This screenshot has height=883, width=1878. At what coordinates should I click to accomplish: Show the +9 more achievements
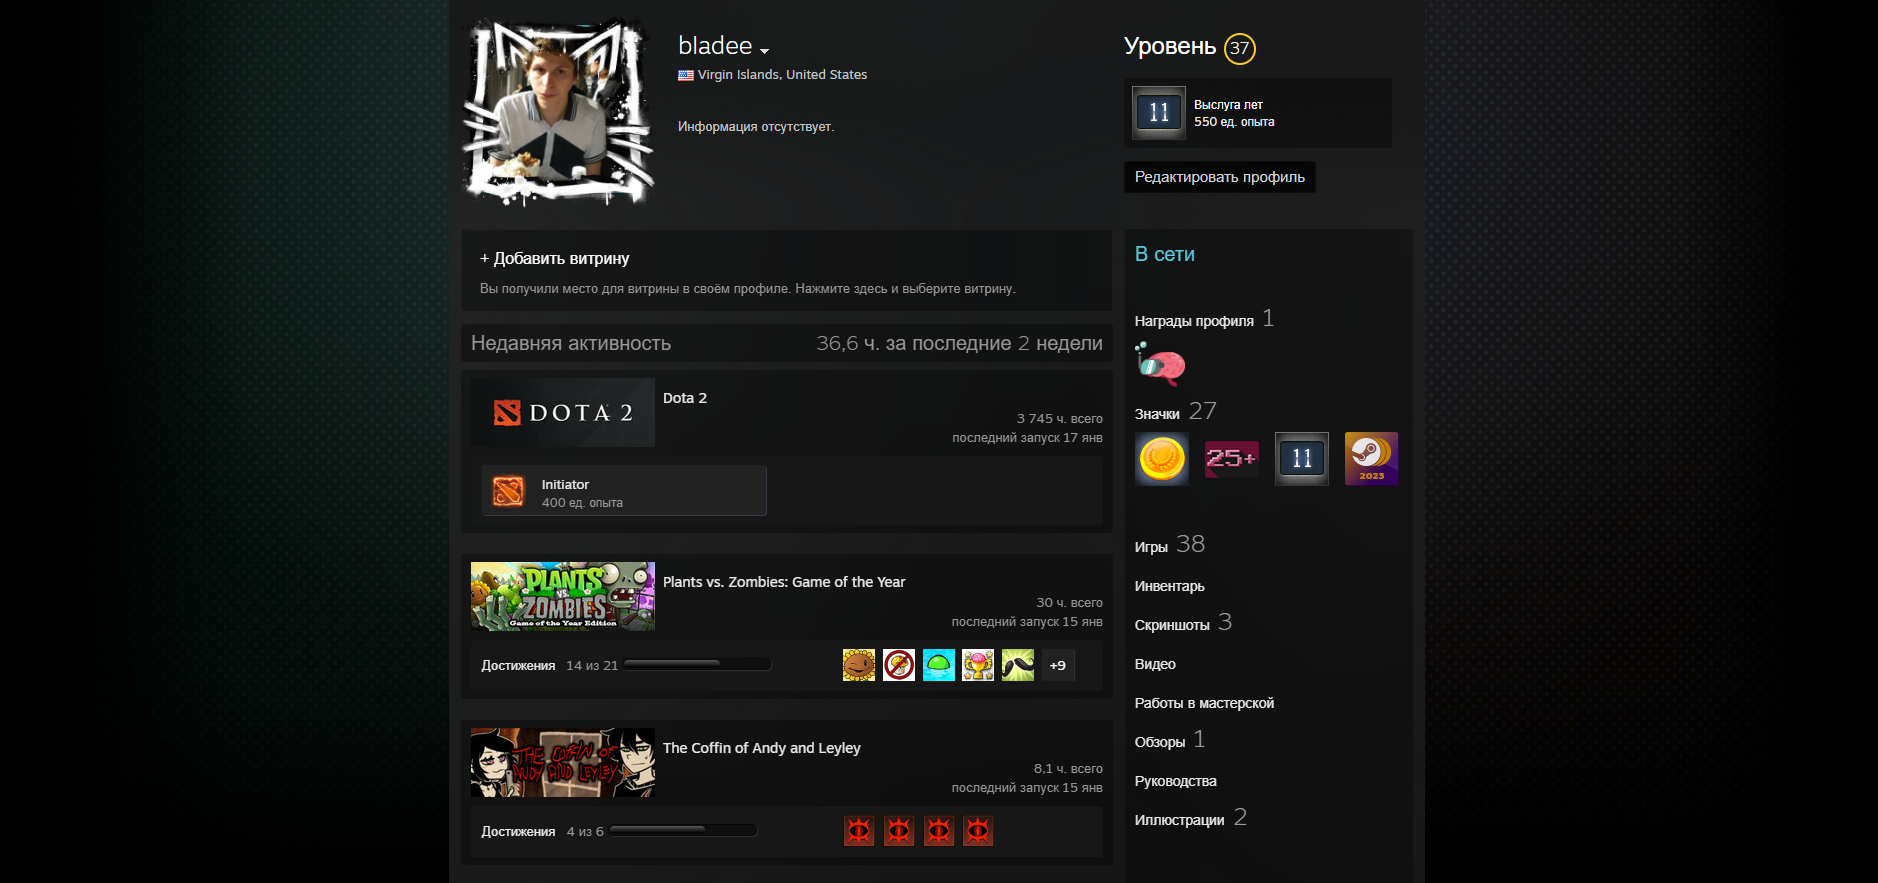coord(1058,665)
